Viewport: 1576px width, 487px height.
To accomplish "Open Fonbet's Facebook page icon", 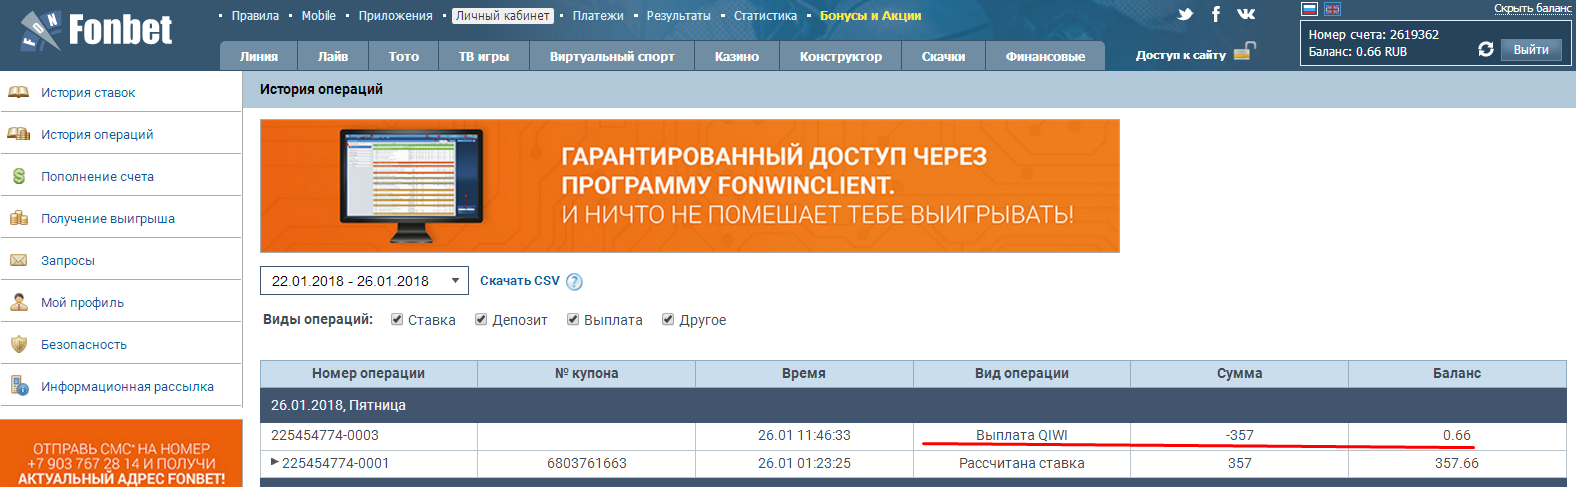I will tap(1216, 14).
